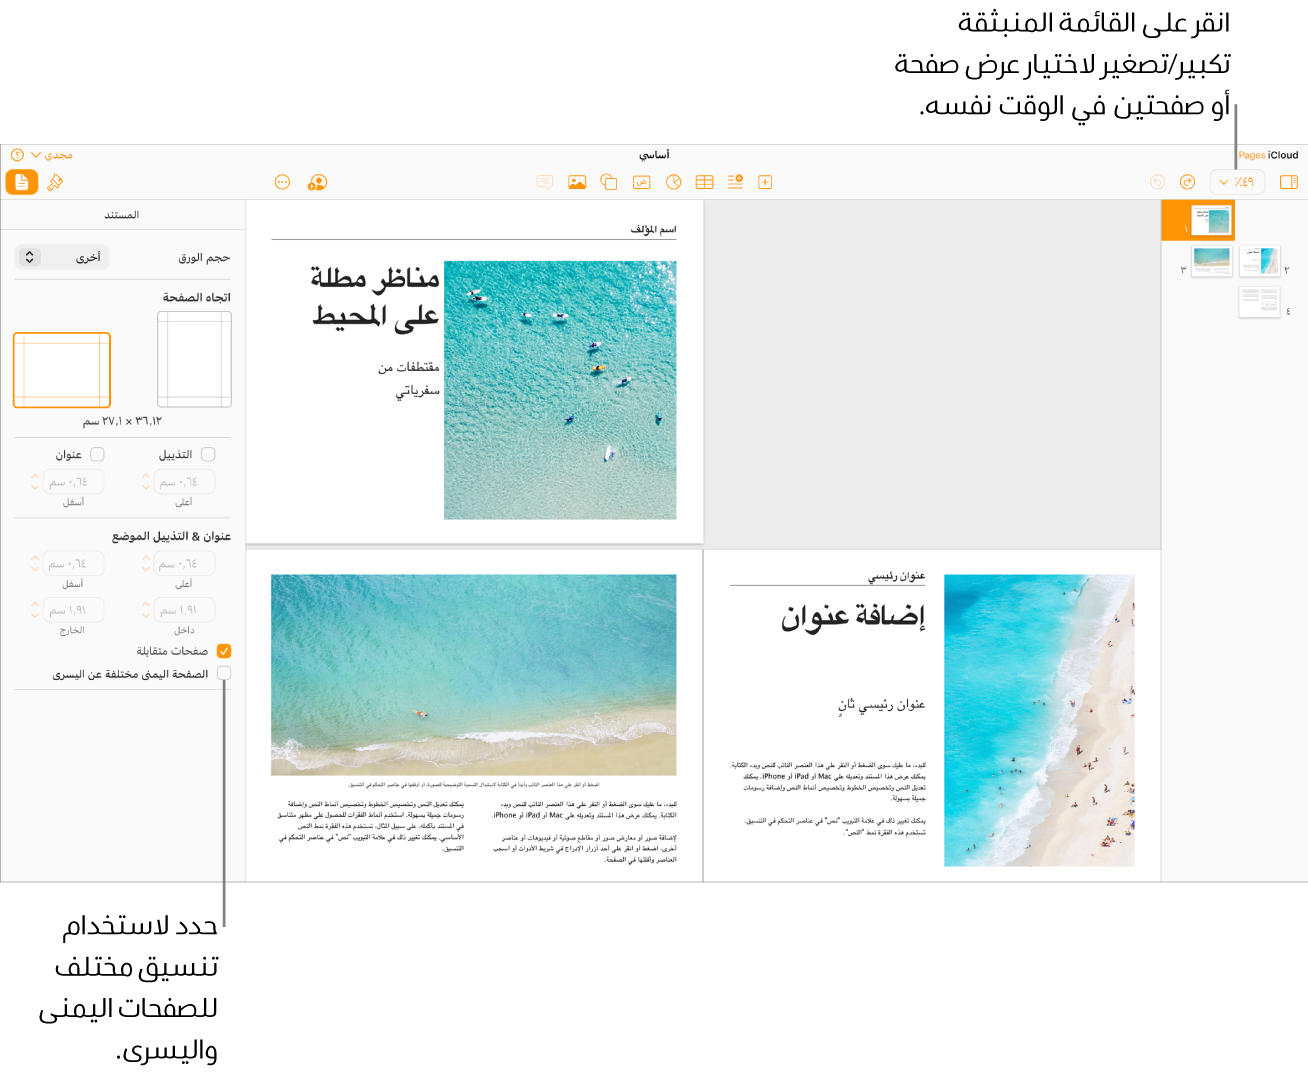Click the add collaborators icon
This screenshot has width=1308, height=1079.
click(x=317, y=182)
